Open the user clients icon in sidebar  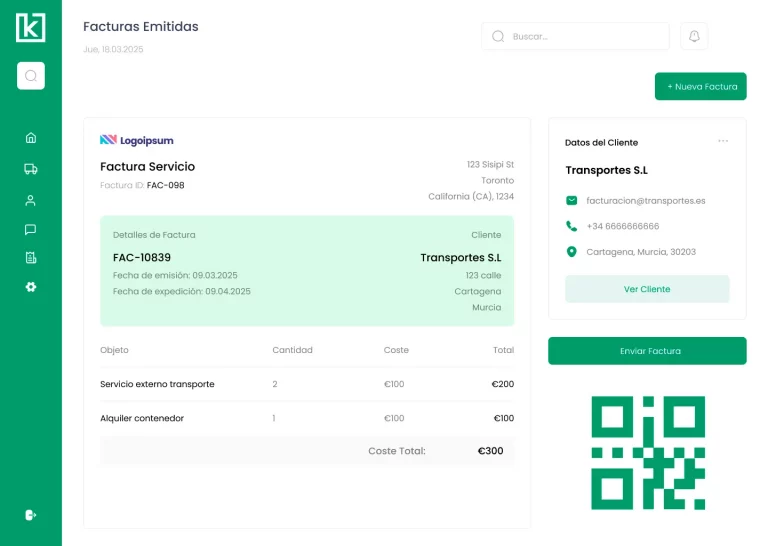pyautogui.click(x=31, y=200)
